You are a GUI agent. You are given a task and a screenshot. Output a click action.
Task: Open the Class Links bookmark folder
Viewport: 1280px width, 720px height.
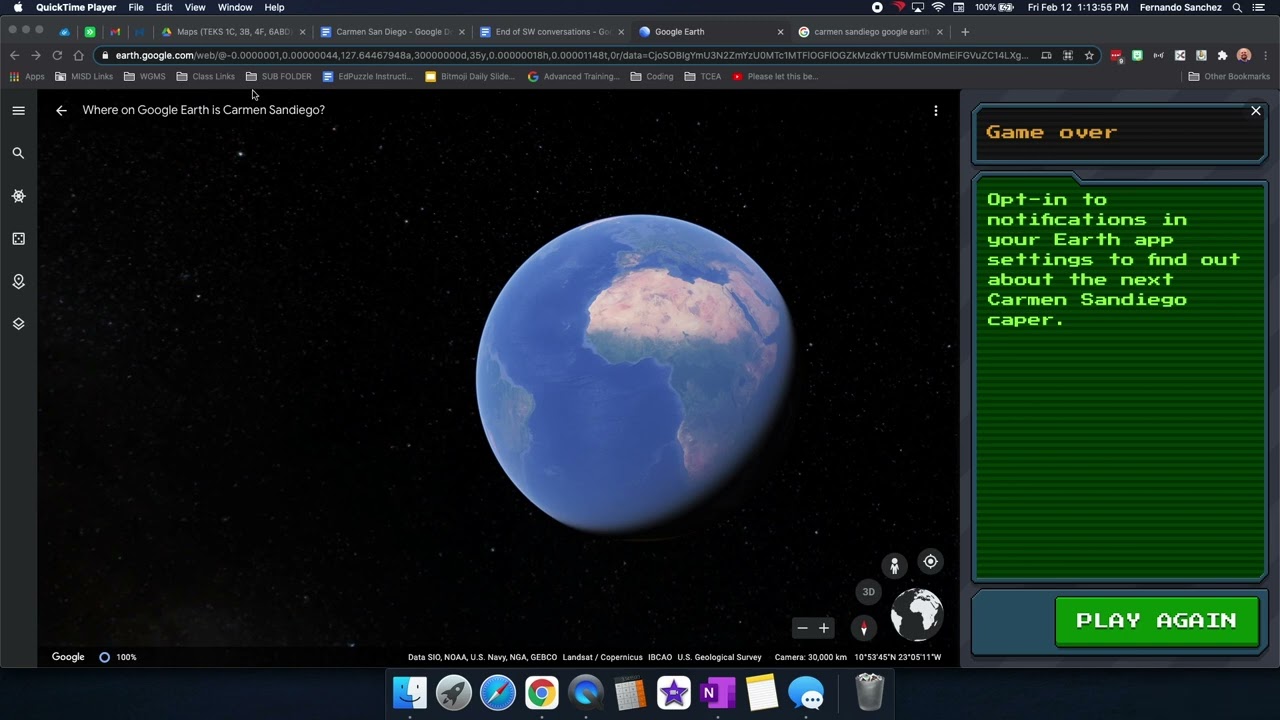click(x=205, y=77)
